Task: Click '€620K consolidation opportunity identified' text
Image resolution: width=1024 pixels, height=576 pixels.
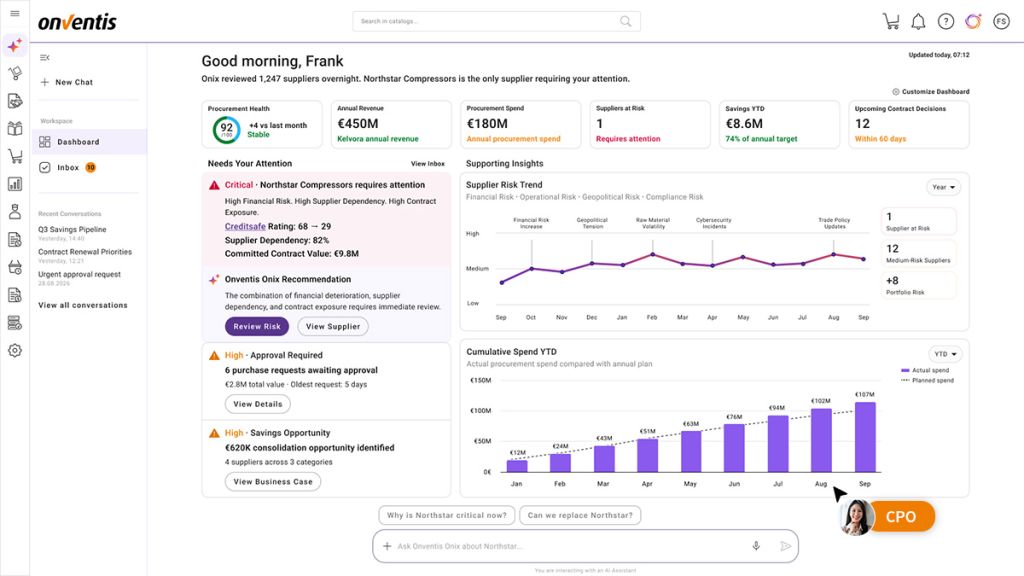Action: point(310,448)
